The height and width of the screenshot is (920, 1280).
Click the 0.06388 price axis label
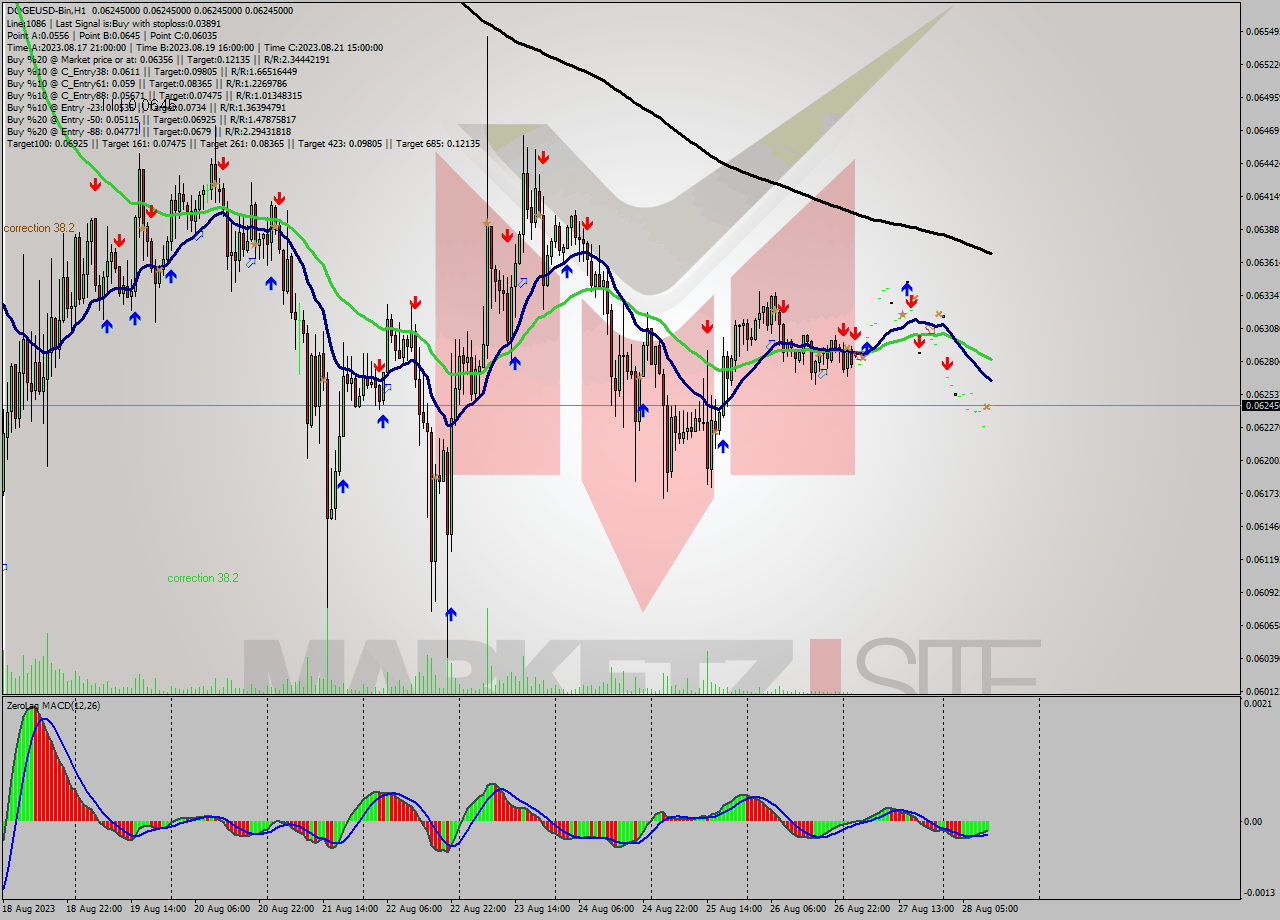tap(1262, 229)
